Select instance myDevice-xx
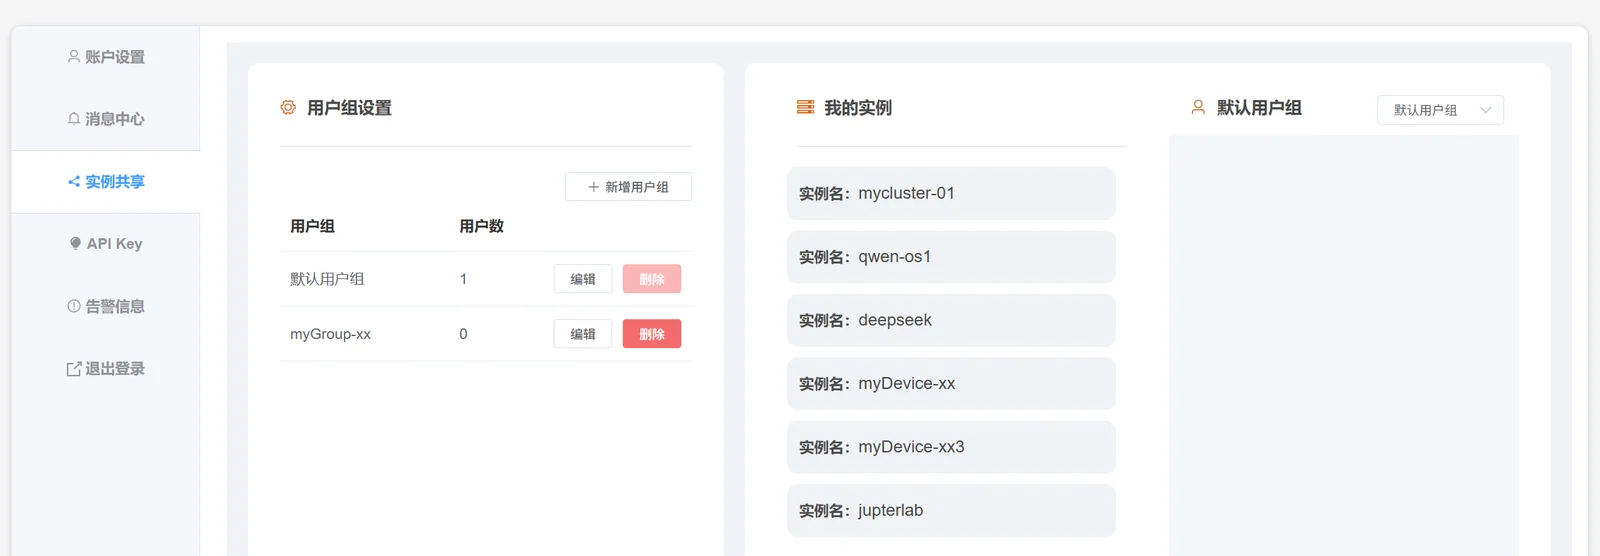 [x=951, y=384]
